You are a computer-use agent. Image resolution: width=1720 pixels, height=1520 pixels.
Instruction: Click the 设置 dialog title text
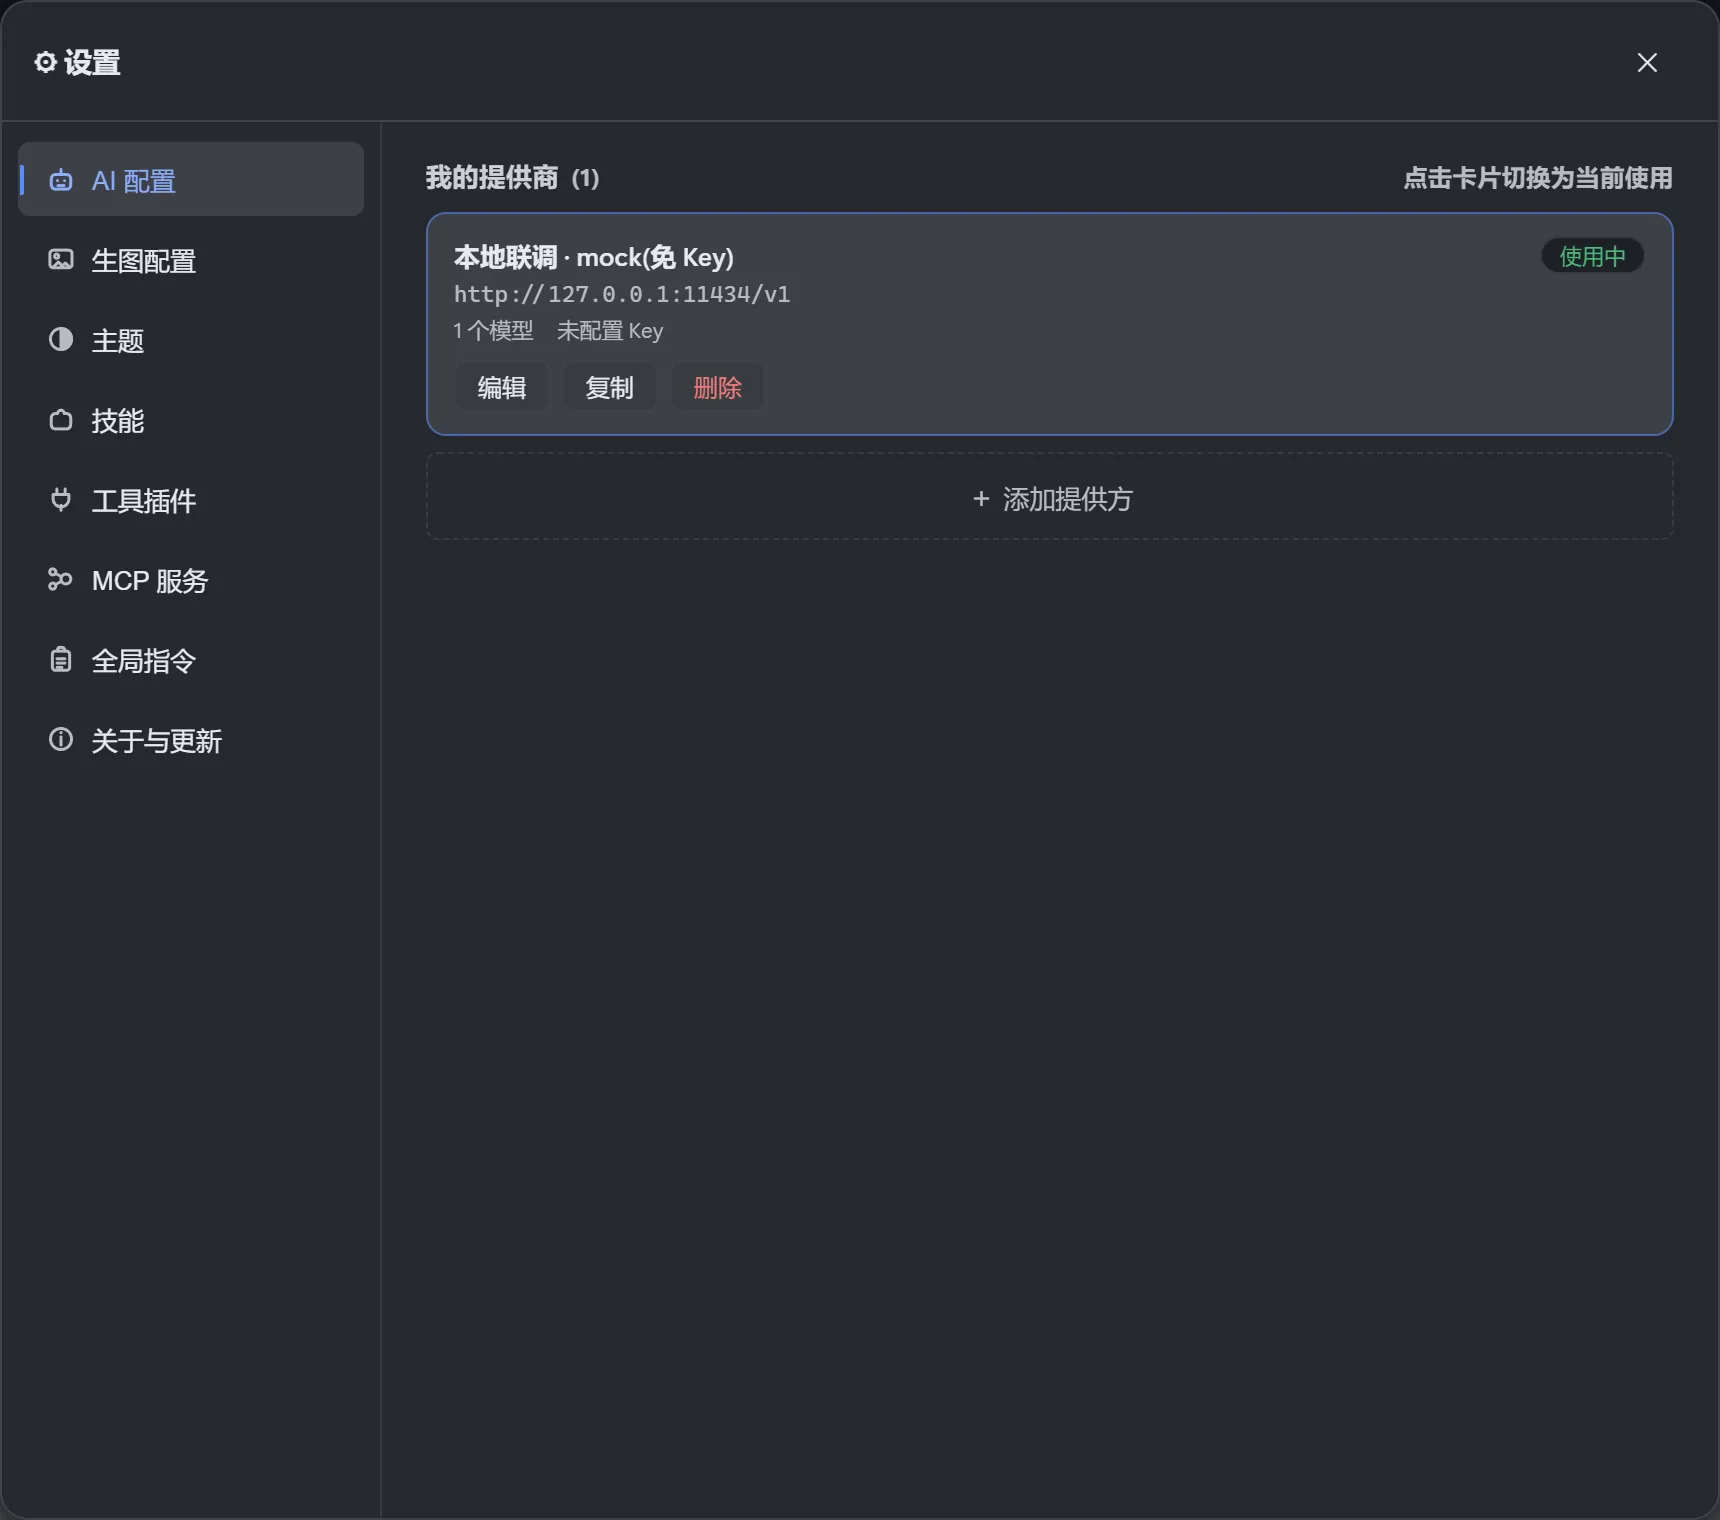92,62
